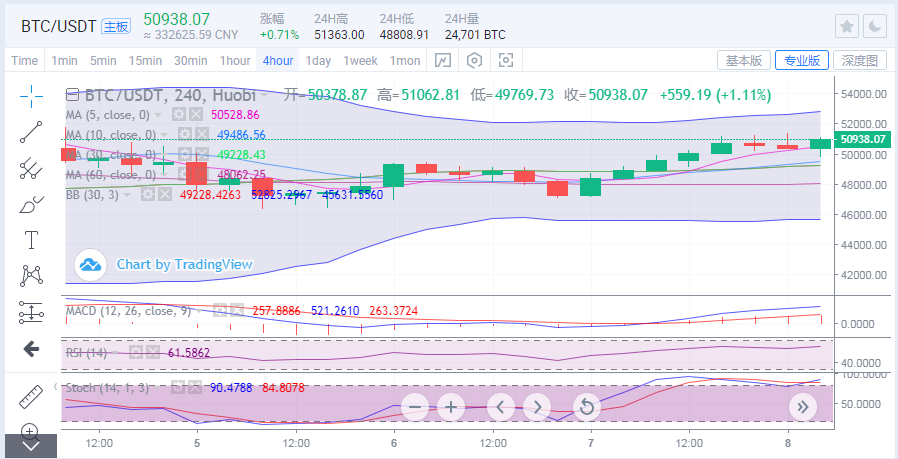The image size is (898, 459).
Task: Select the forecast position tool
Action: coord(31,312)
